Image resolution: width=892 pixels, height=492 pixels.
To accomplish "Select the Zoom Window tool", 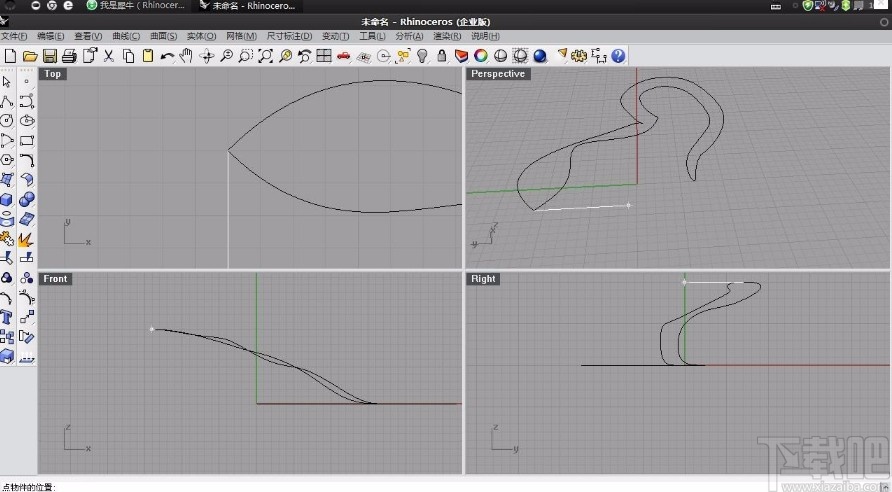I will click(246, 56).
